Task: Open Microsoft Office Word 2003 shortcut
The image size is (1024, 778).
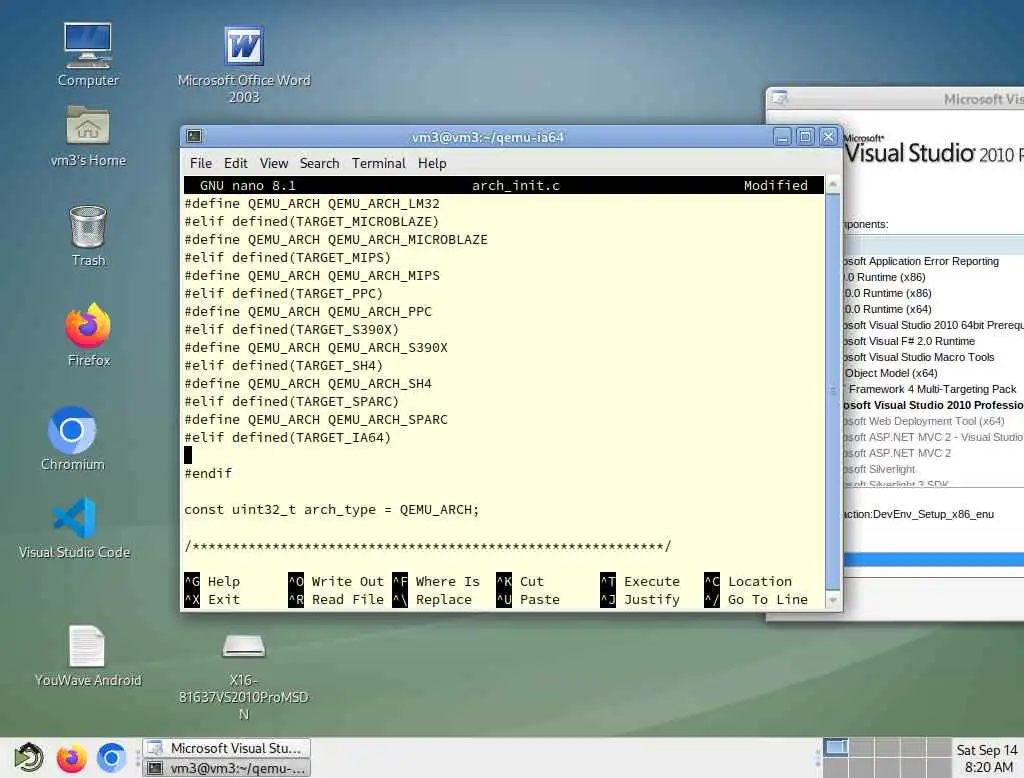Action: (244, 64)
